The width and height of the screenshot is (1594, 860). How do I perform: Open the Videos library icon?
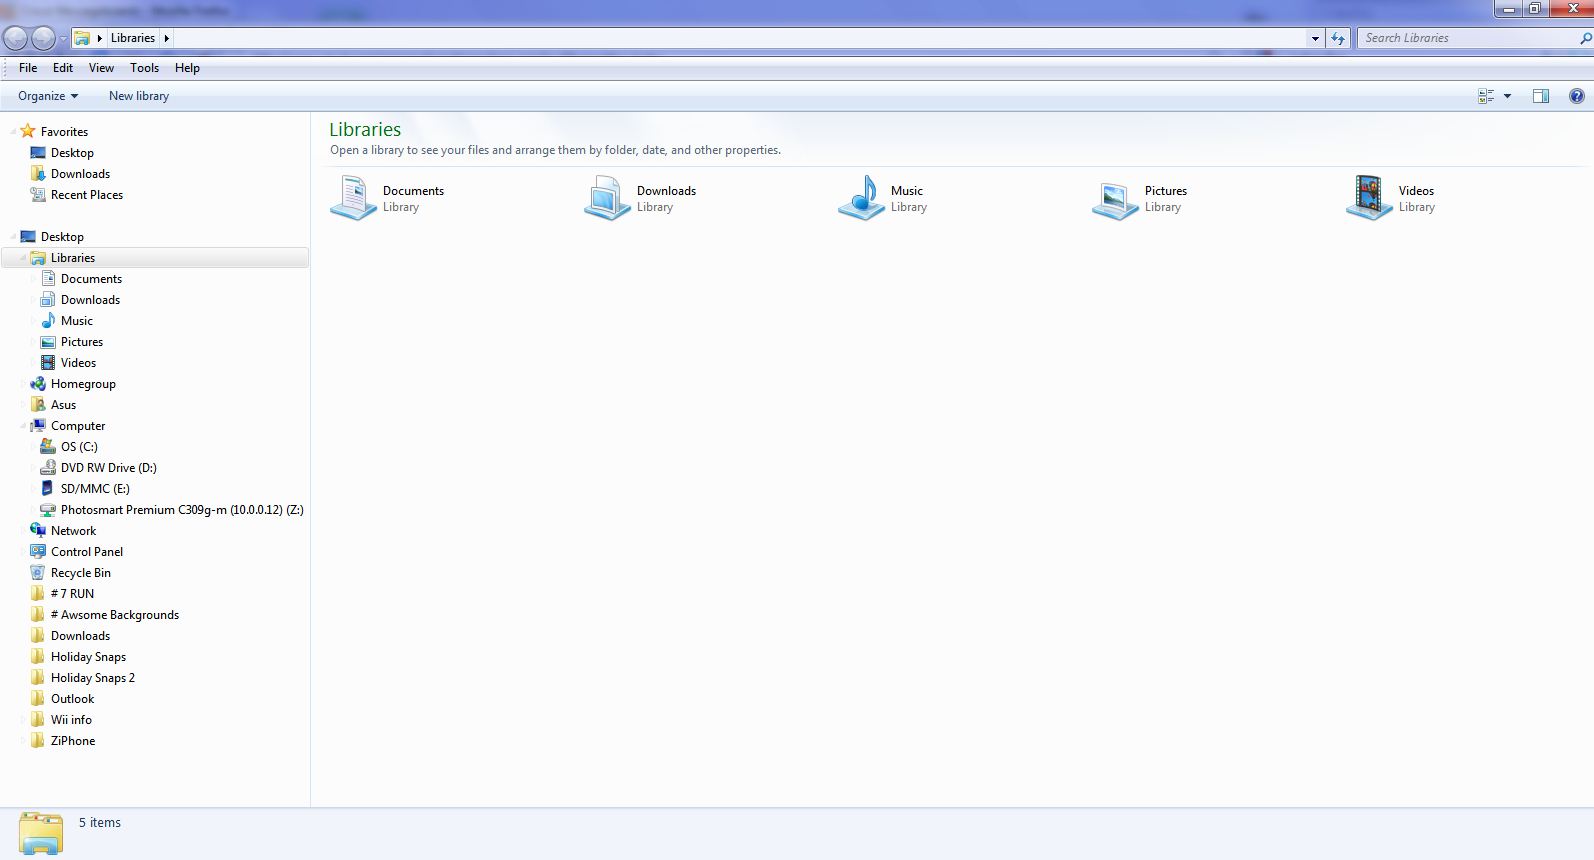1369,197
